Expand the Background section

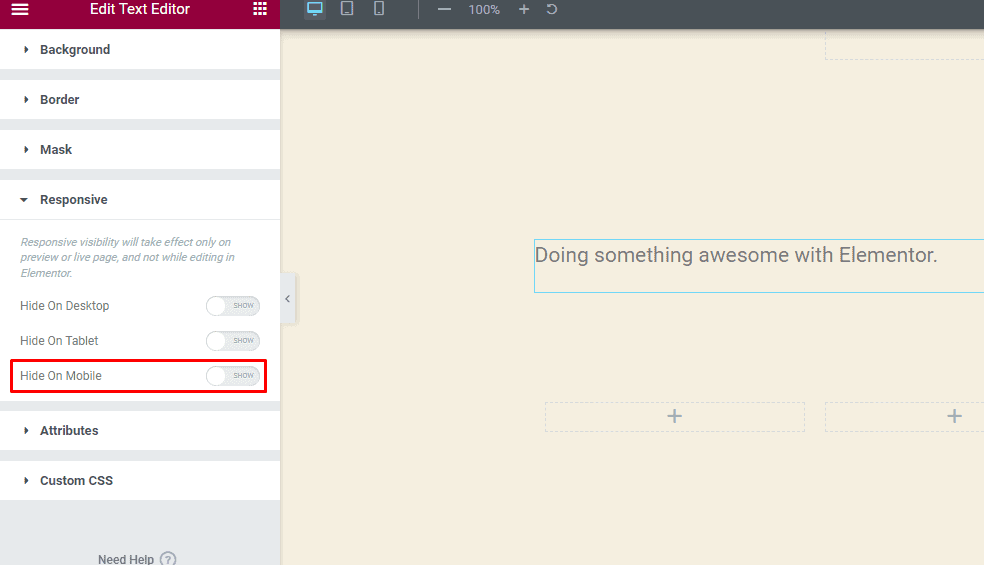click(140, 50)
